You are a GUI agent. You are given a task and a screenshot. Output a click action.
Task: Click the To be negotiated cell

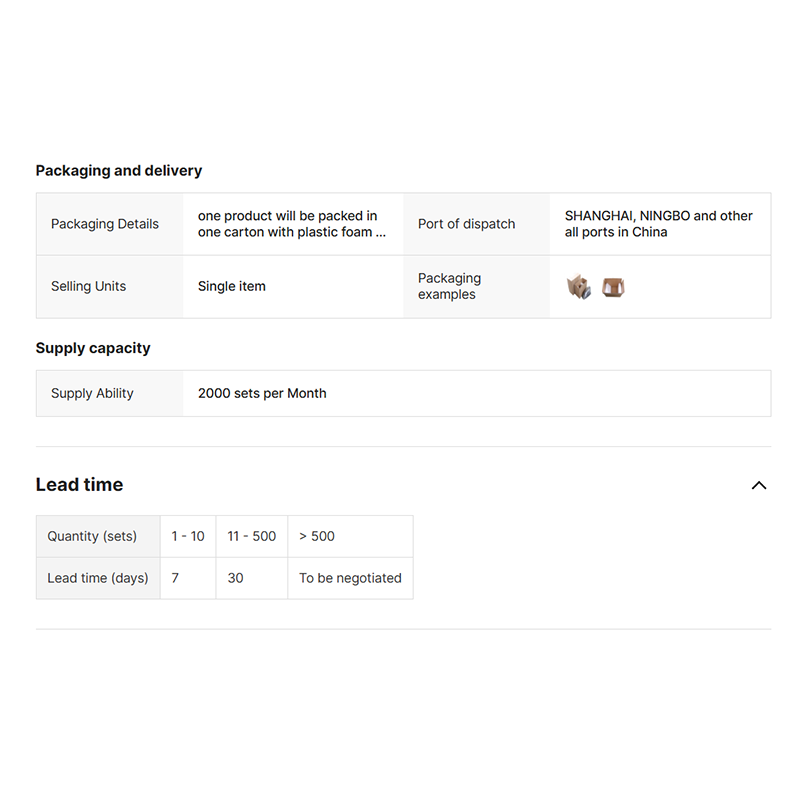coord(350,578)
